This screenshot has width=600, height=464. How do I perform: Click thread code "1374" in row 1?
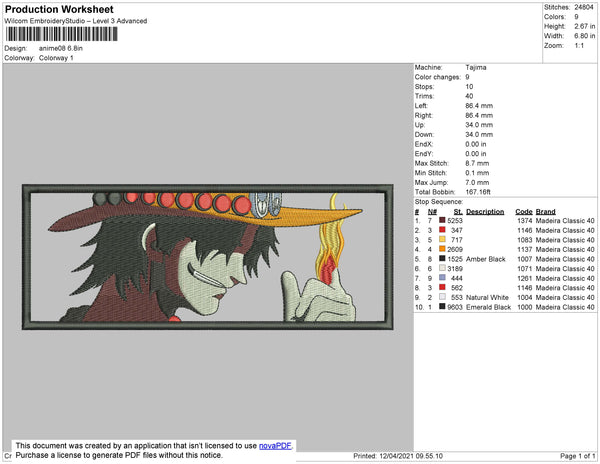point(525,221)
